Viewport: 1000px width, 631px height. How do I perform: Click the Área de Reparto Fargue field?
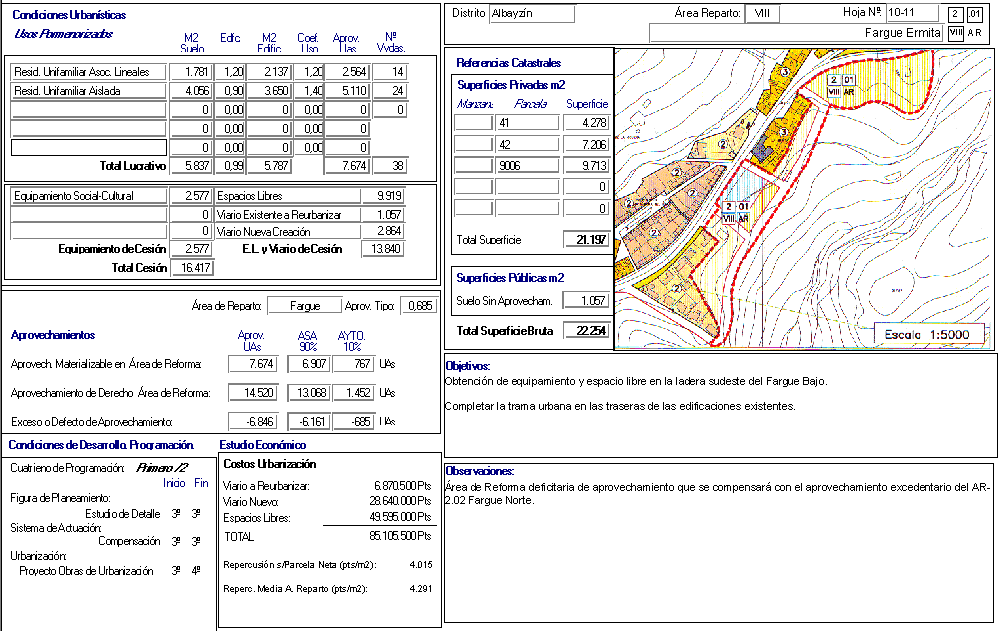[304, 306]
